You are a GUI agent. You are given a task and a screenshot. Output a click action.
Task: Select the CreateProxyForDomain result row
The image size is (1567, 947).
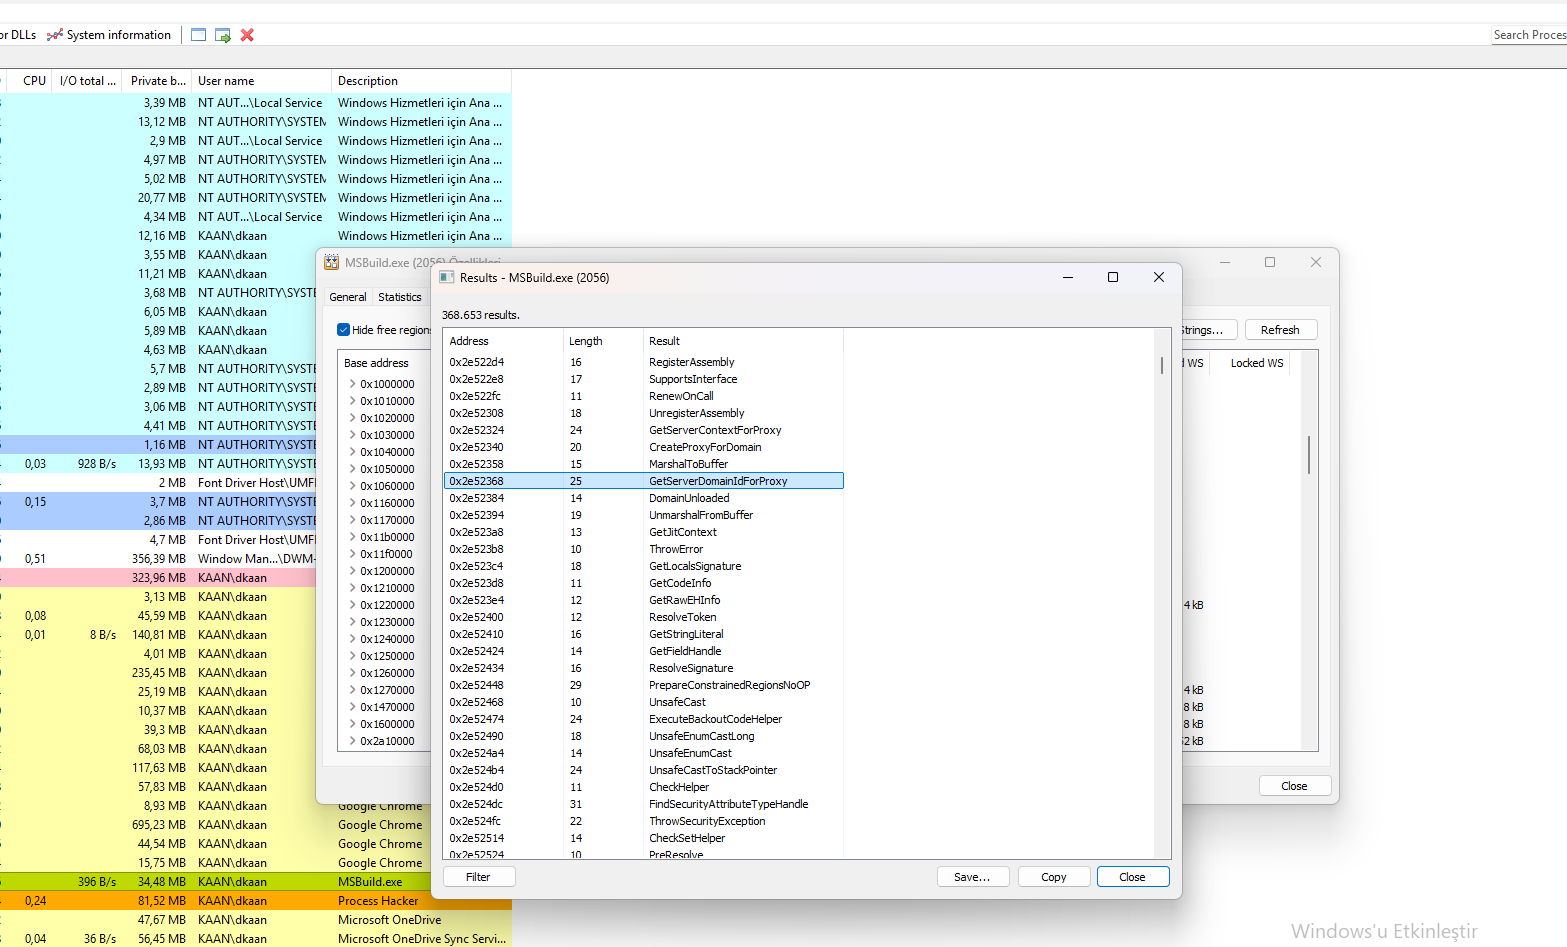(643, 447)
